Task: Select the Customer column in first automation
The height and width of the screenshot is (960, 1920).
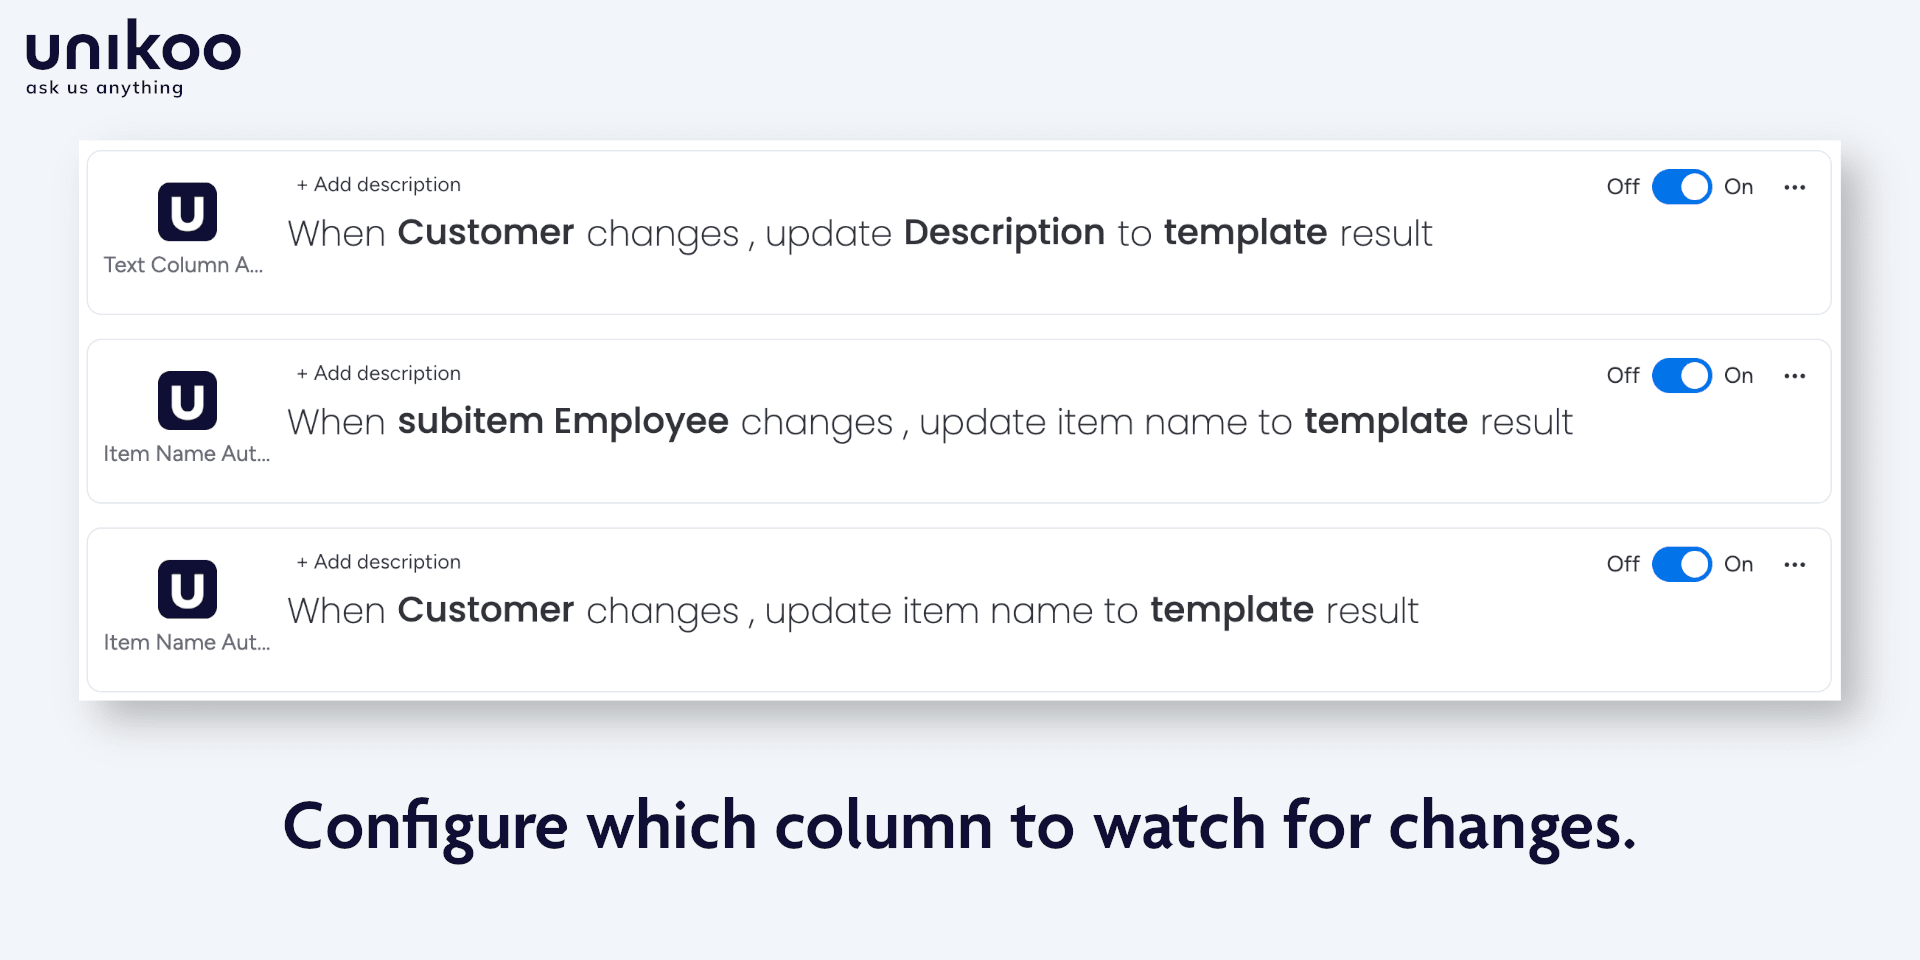Action: click(486, 232)
